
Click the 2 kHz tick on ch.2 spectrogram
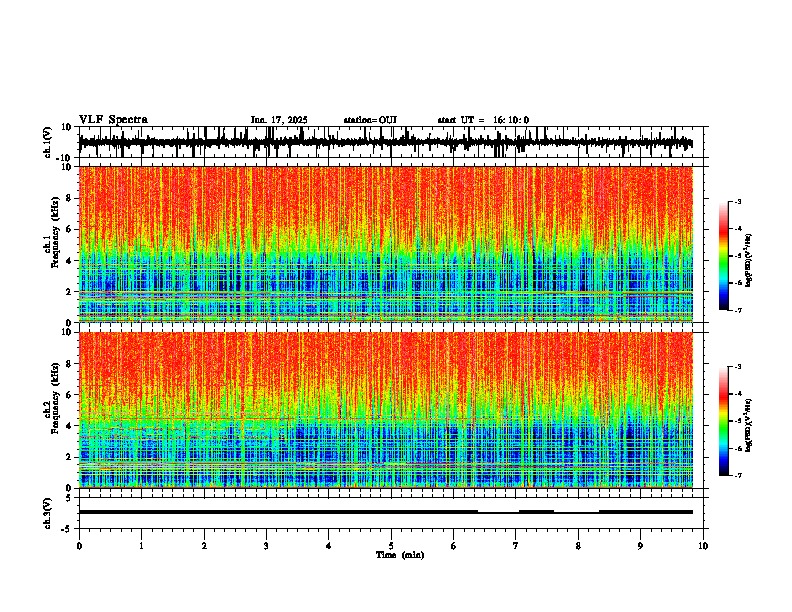click(69, 457)
